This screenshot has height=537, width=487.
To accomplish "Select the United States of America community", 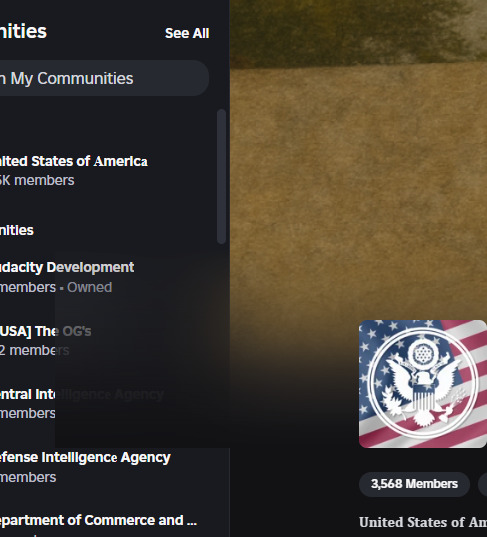I will [x=74, y=170].
